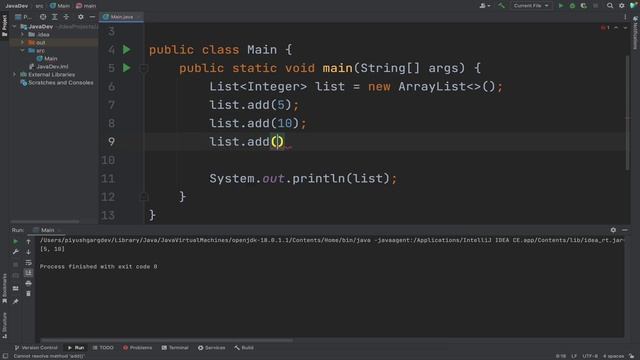640x360 pixels.
Task: Click JavaDev in the breadcrumb bar
Action: point(17,6)
